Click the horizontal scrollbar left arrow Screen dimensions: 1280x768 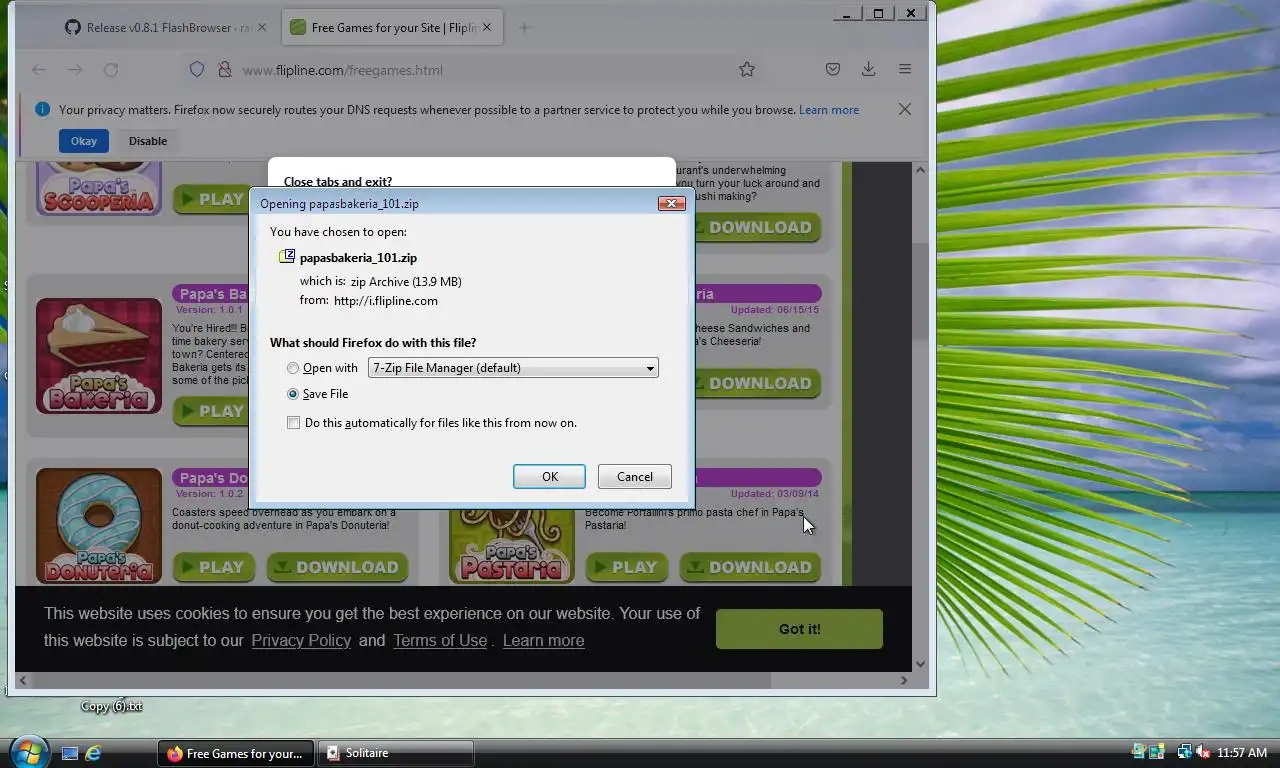pos(23,680)
